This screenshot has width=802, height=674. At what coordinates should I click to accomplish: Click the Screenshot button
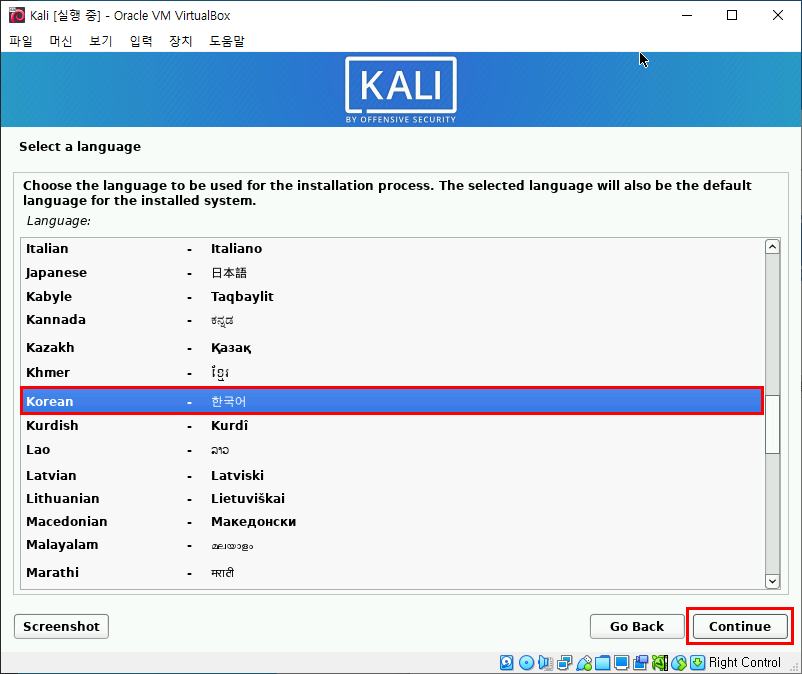point(61,626)
